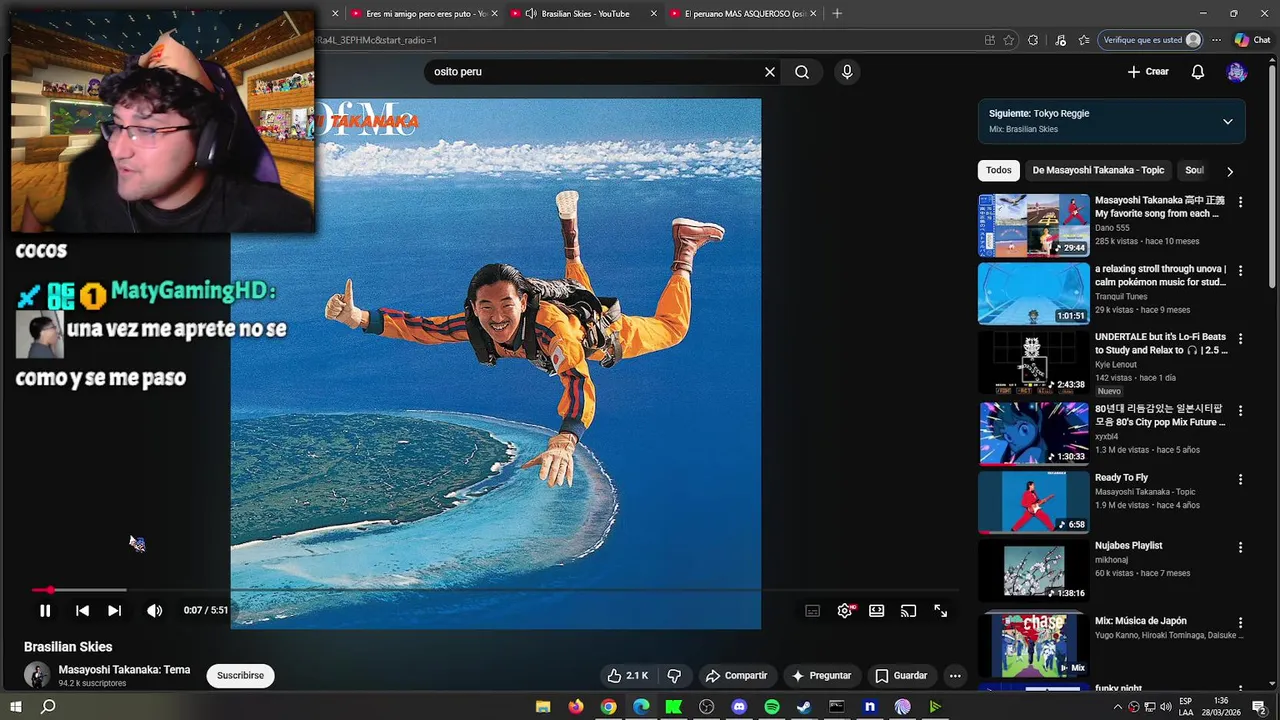Open options for the Tranquil Tunes video
Screen dimensions: 1280x720
click(1240, 271)
